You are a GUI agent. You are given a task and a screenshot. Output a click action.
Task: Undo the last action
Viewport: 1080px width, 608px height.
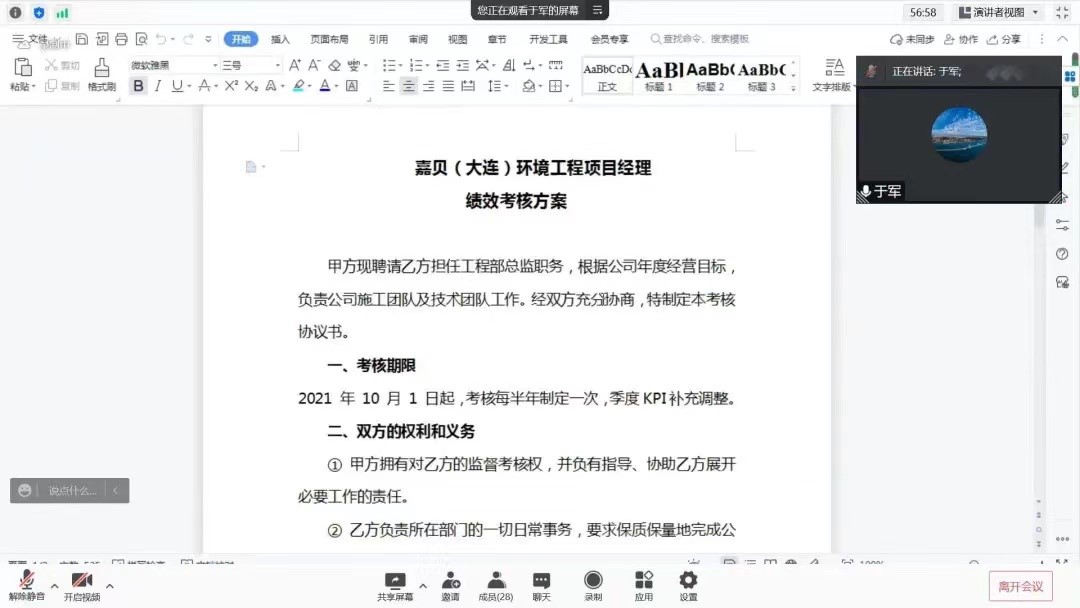click(x=161, y=39)
